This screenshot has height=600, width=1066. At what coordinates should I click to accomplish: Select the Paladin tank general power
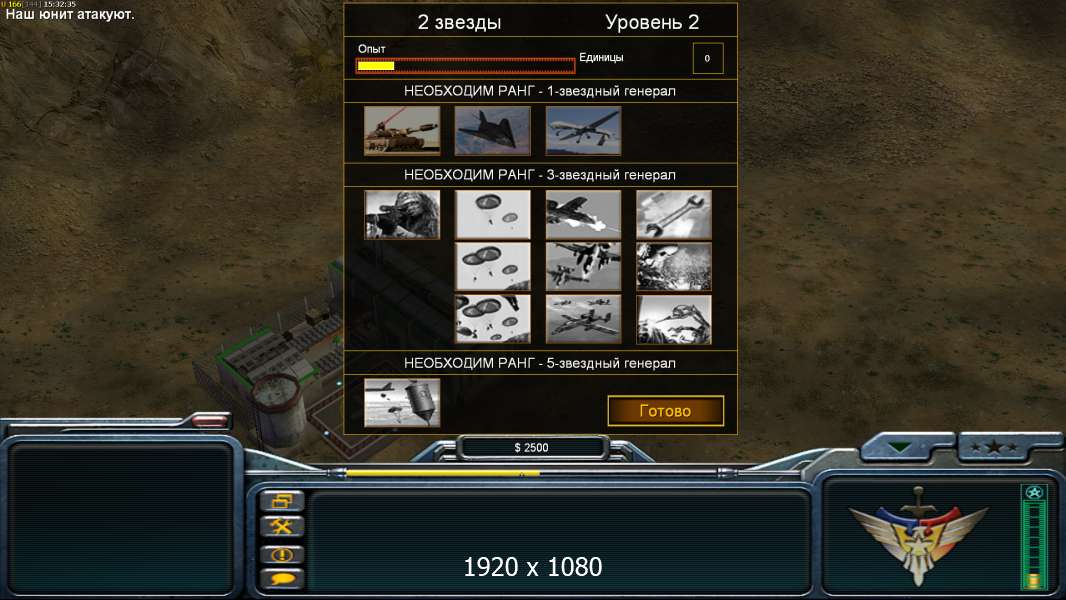pyautogui.click(x=402, y=130)
